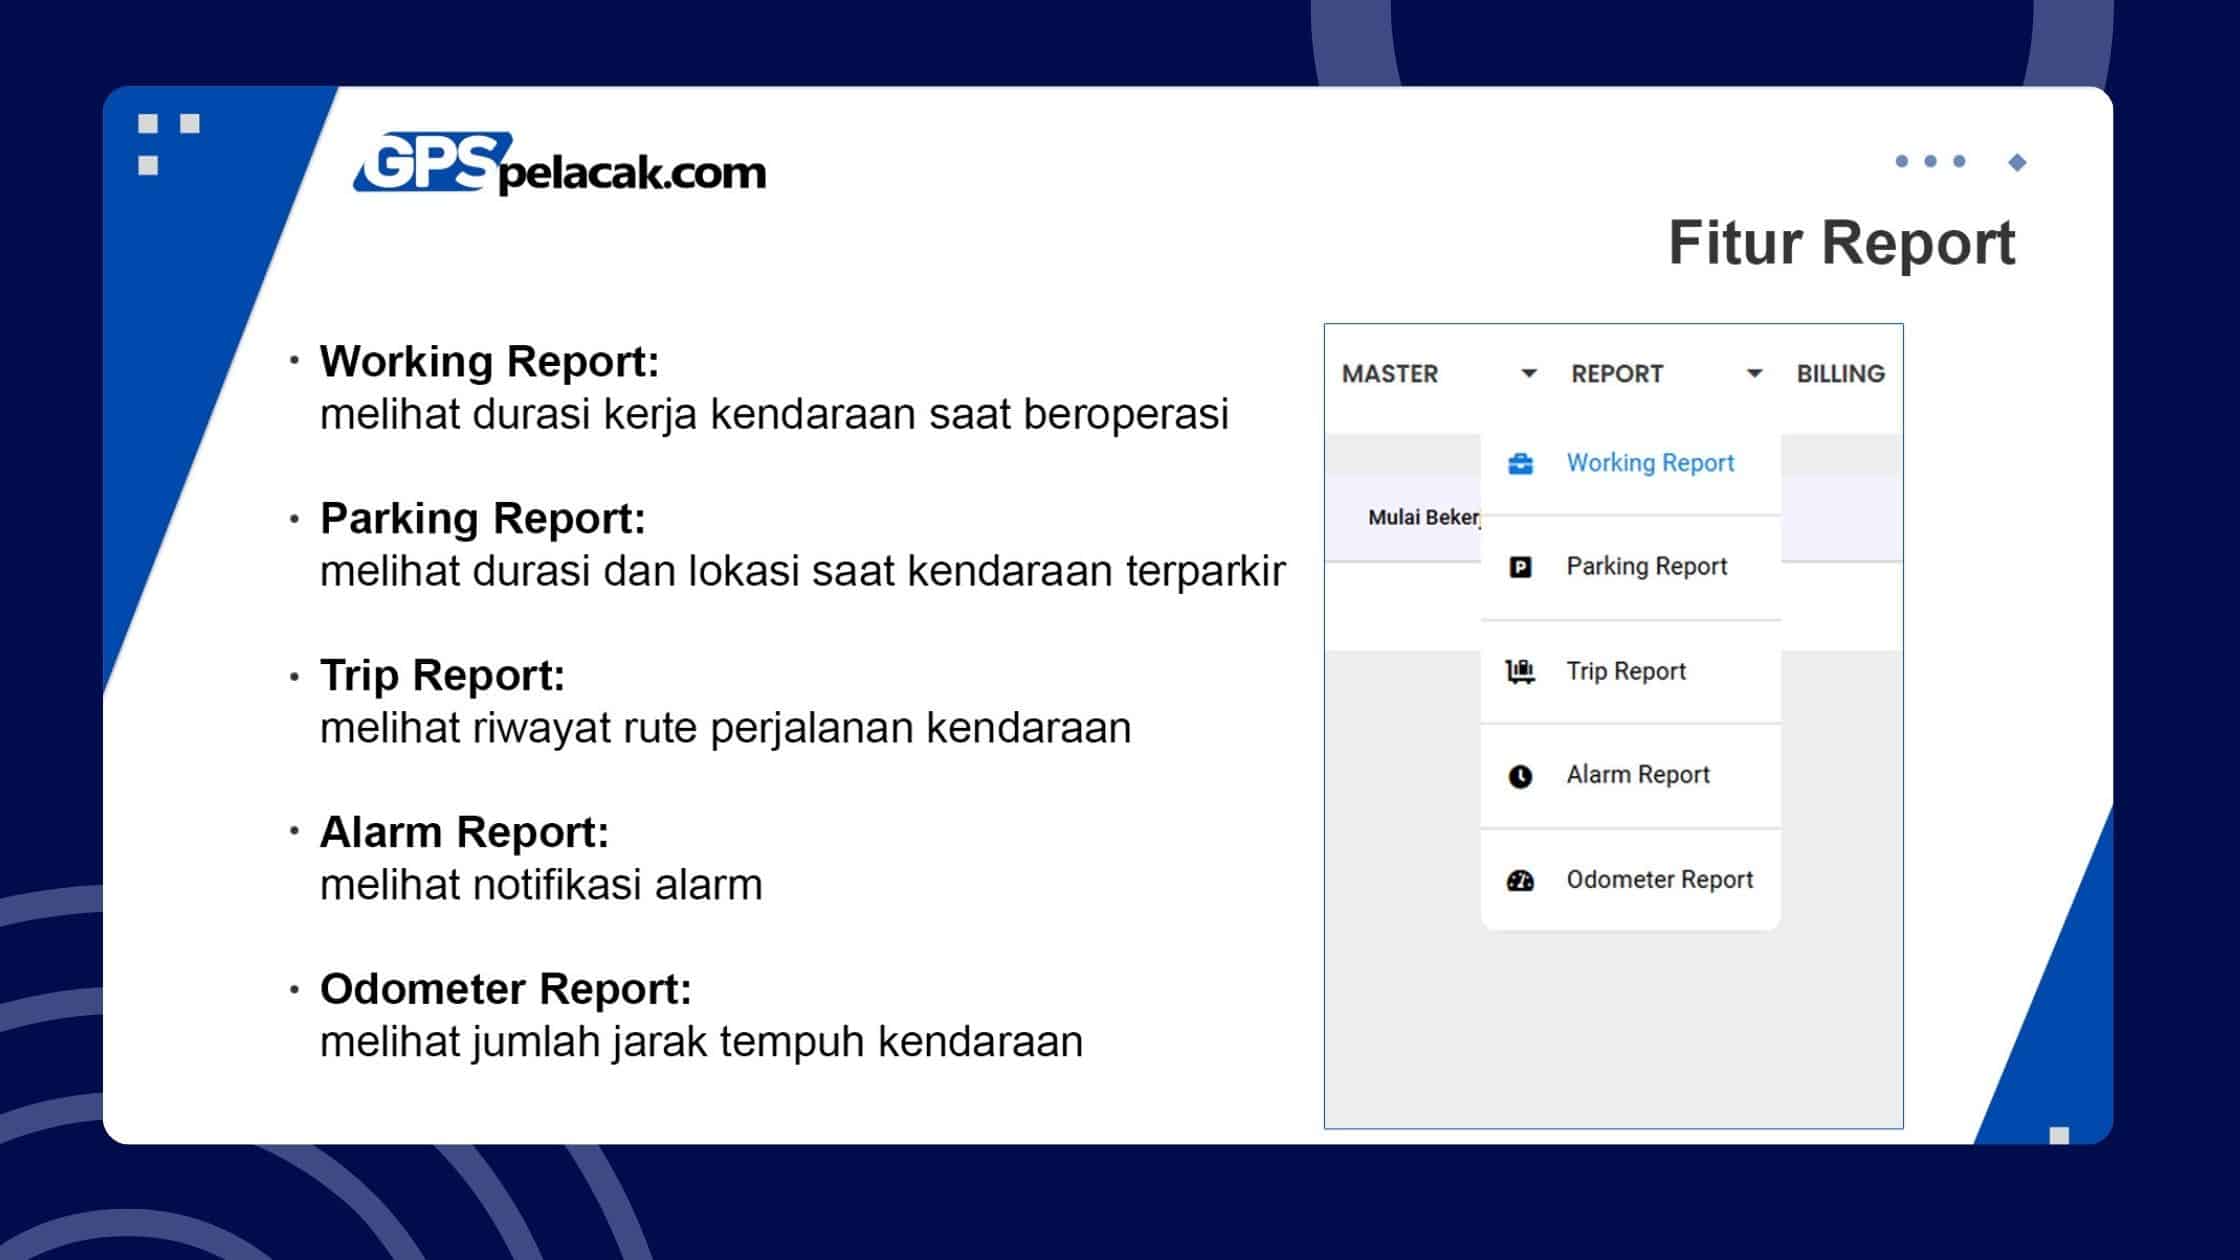Screen dimensions: 2240x1260
Task: Click the small square bottom-right corner
Action: point(2058,1135)
